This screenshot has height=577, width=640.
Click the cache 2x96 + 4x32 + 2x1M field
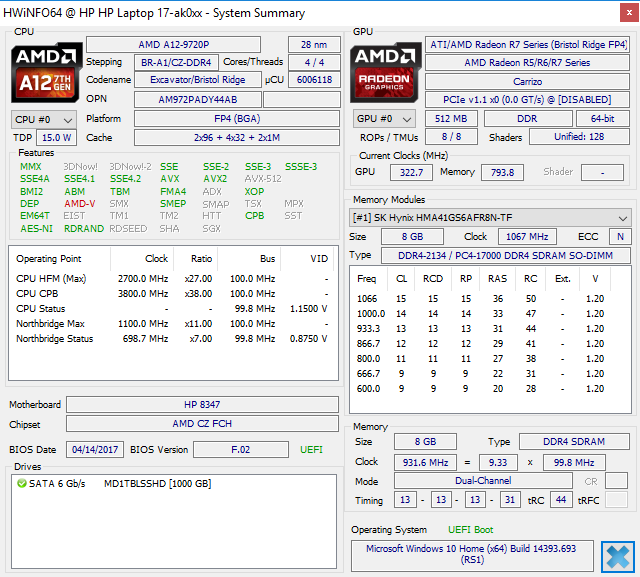point(237,138)
